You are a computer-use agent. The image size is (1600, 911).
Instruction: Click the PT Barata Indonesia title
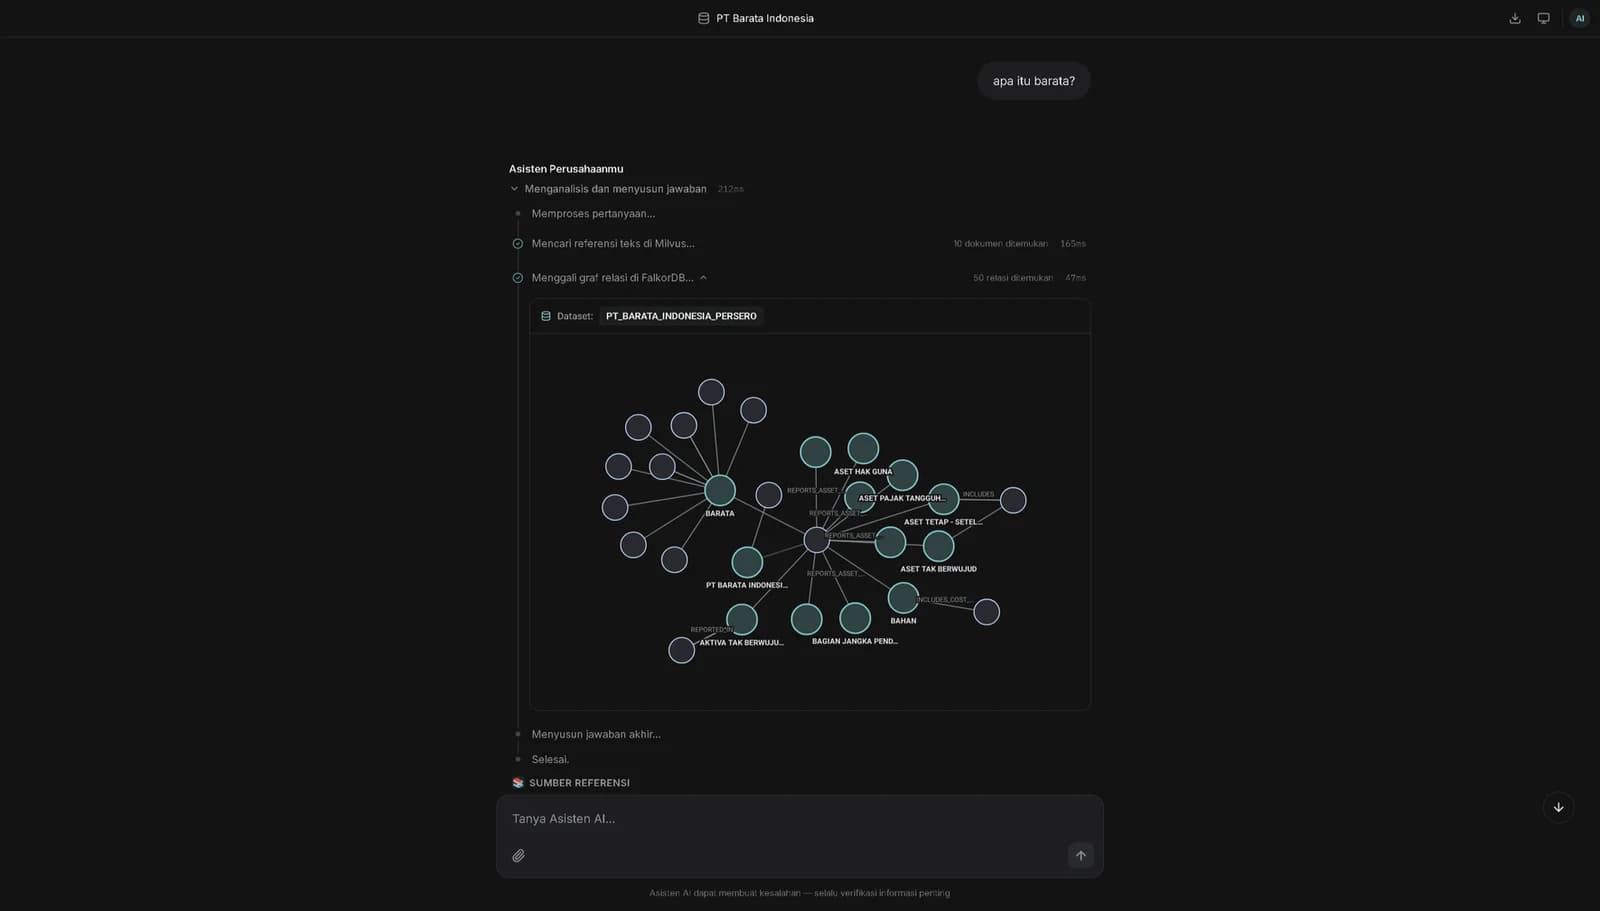pyautogui.click(x=765, y=18)
